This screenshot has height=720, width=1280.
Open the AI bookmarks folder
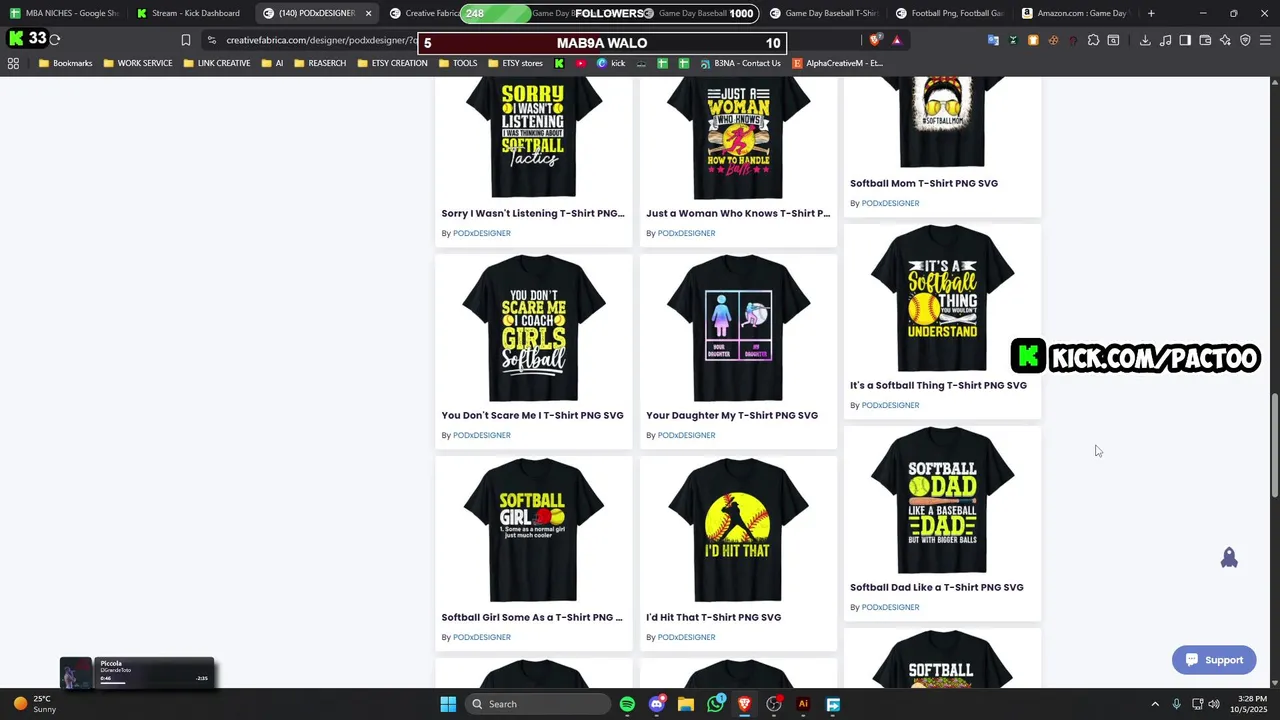pos(272,63)
